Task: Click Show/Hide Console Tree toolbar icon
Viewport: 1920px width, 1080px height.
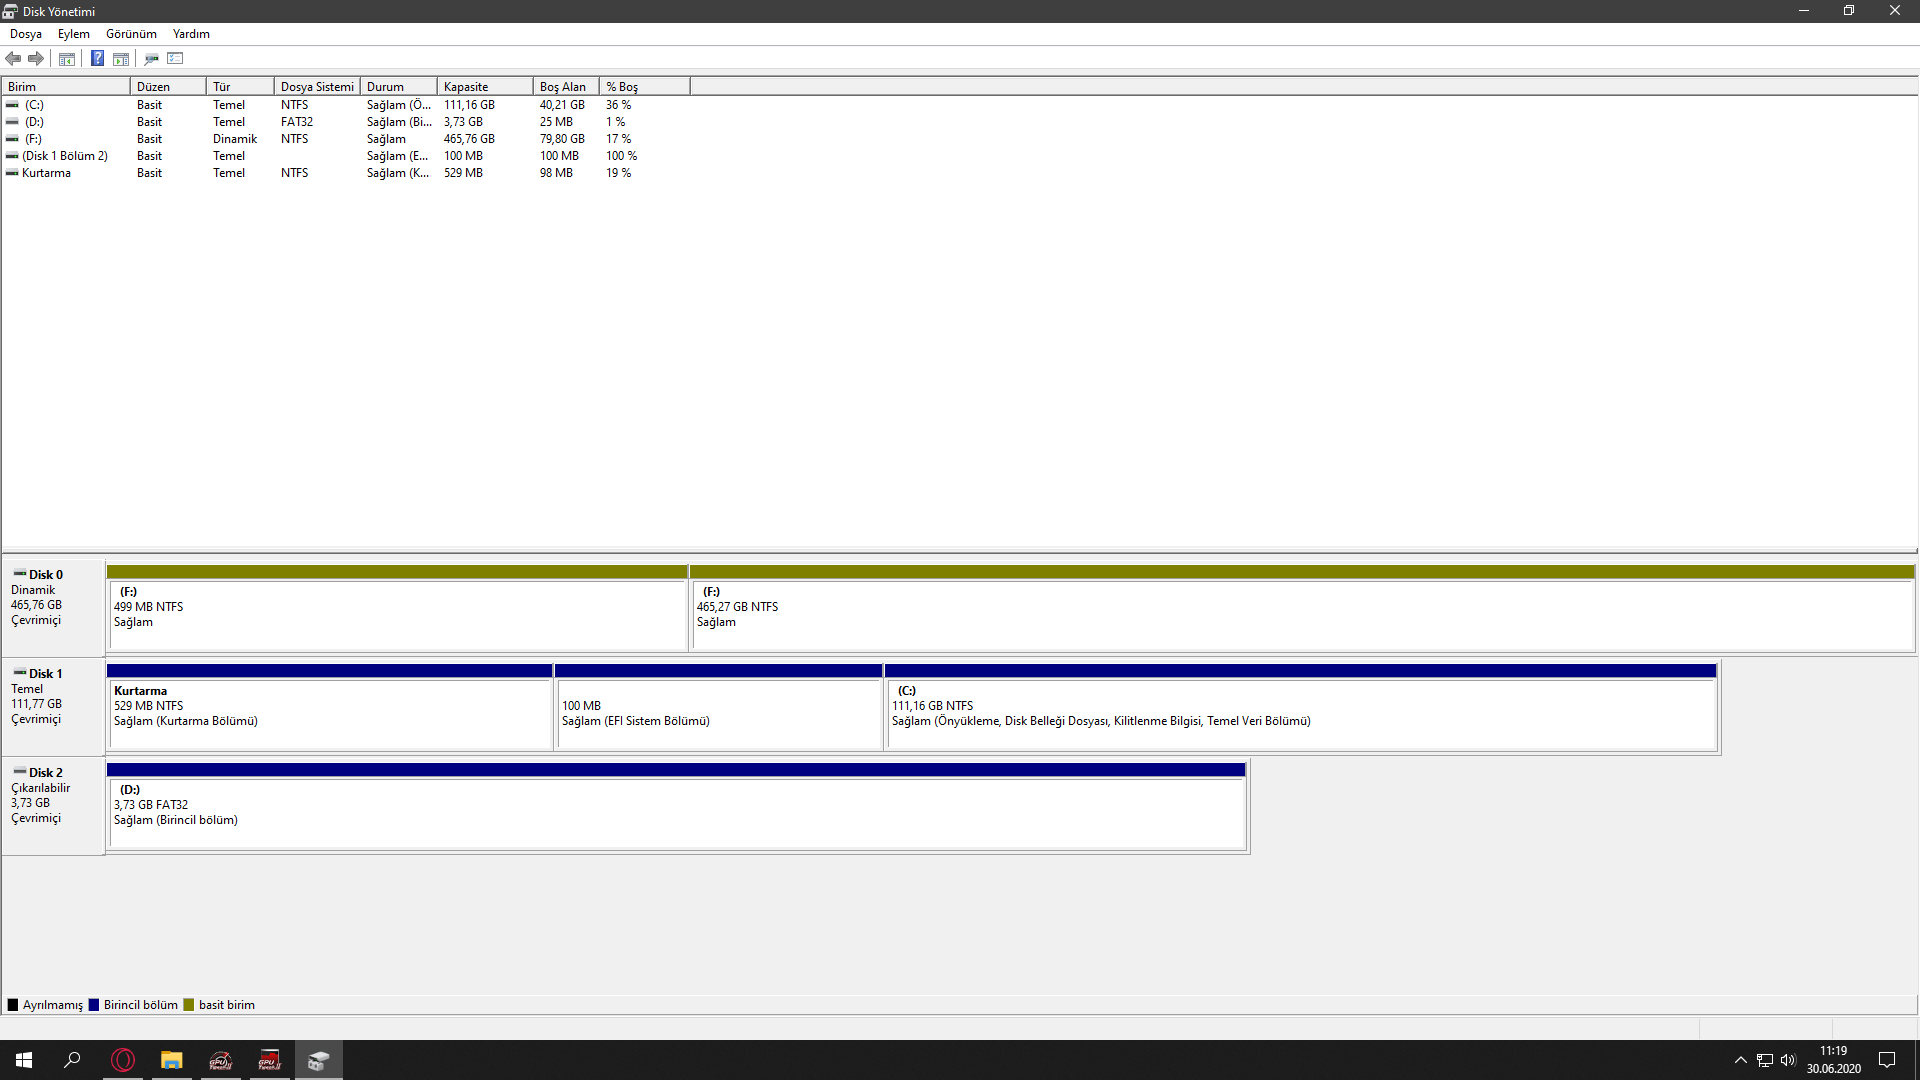Action: point(67,58)
